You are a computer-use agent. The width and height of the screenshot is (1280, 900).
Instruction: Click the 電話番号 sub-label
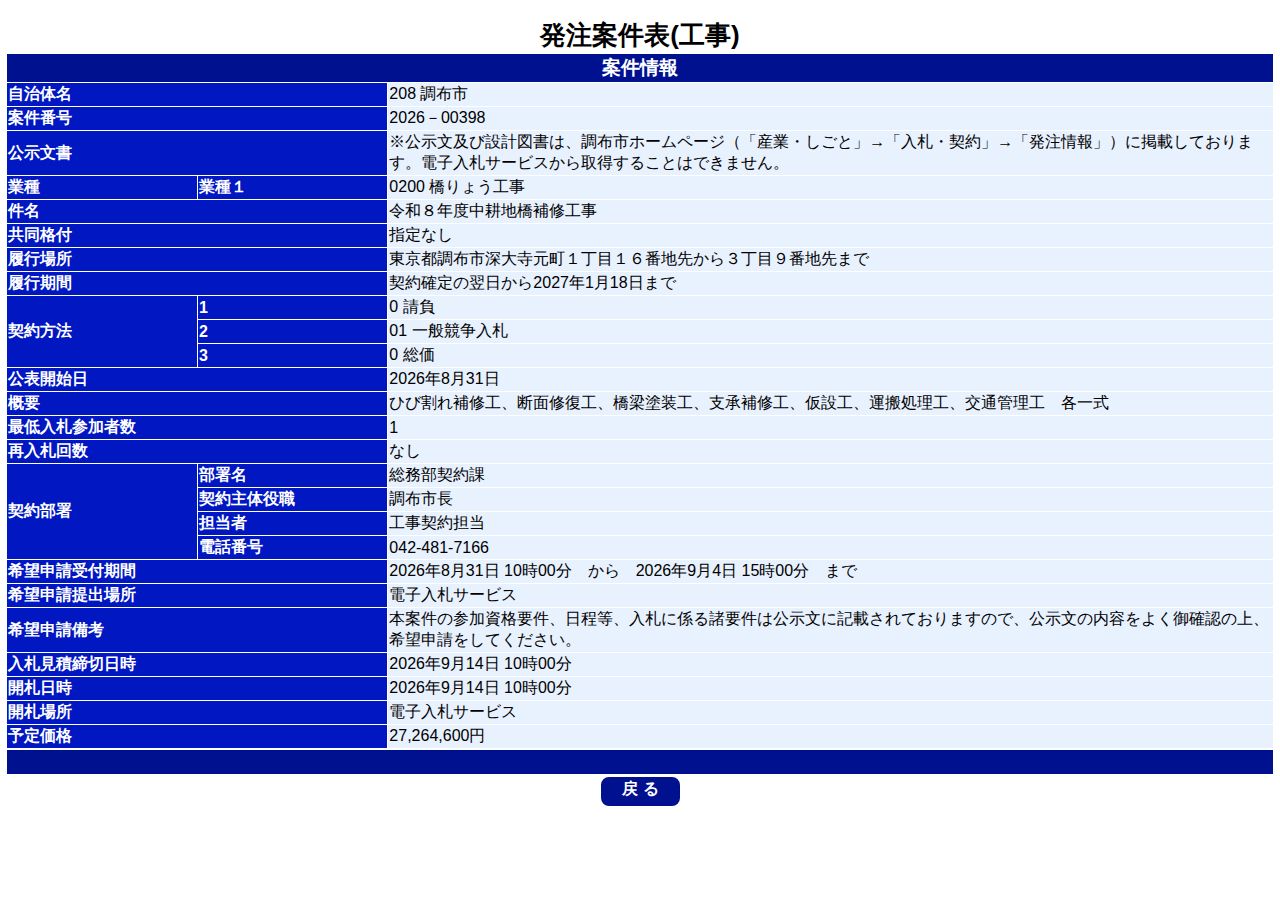tap(292, 547)
